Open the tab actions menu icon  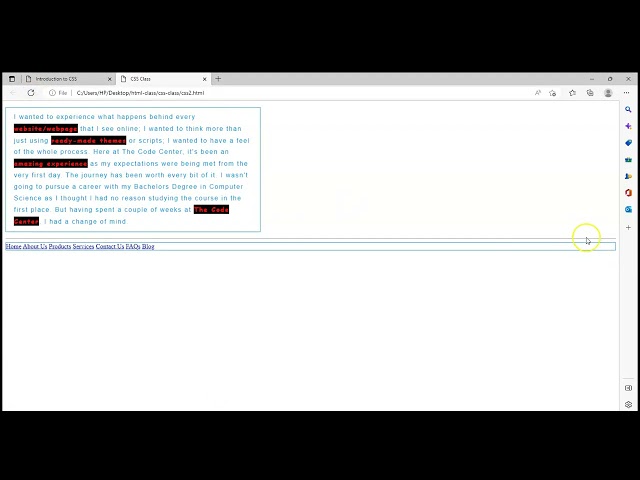click(12, 79)
